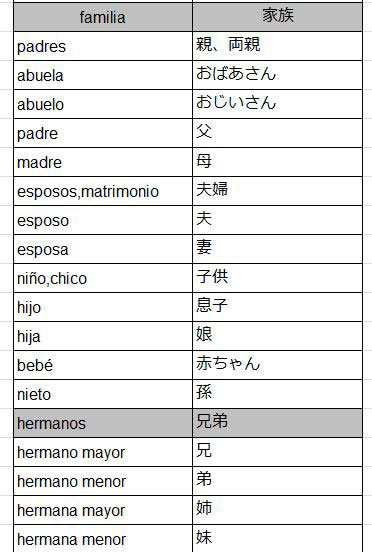The width and height of the screenshot is (372, 552).
Task: Select the 'おじいさん' cell
Action: tap(277, 104)
